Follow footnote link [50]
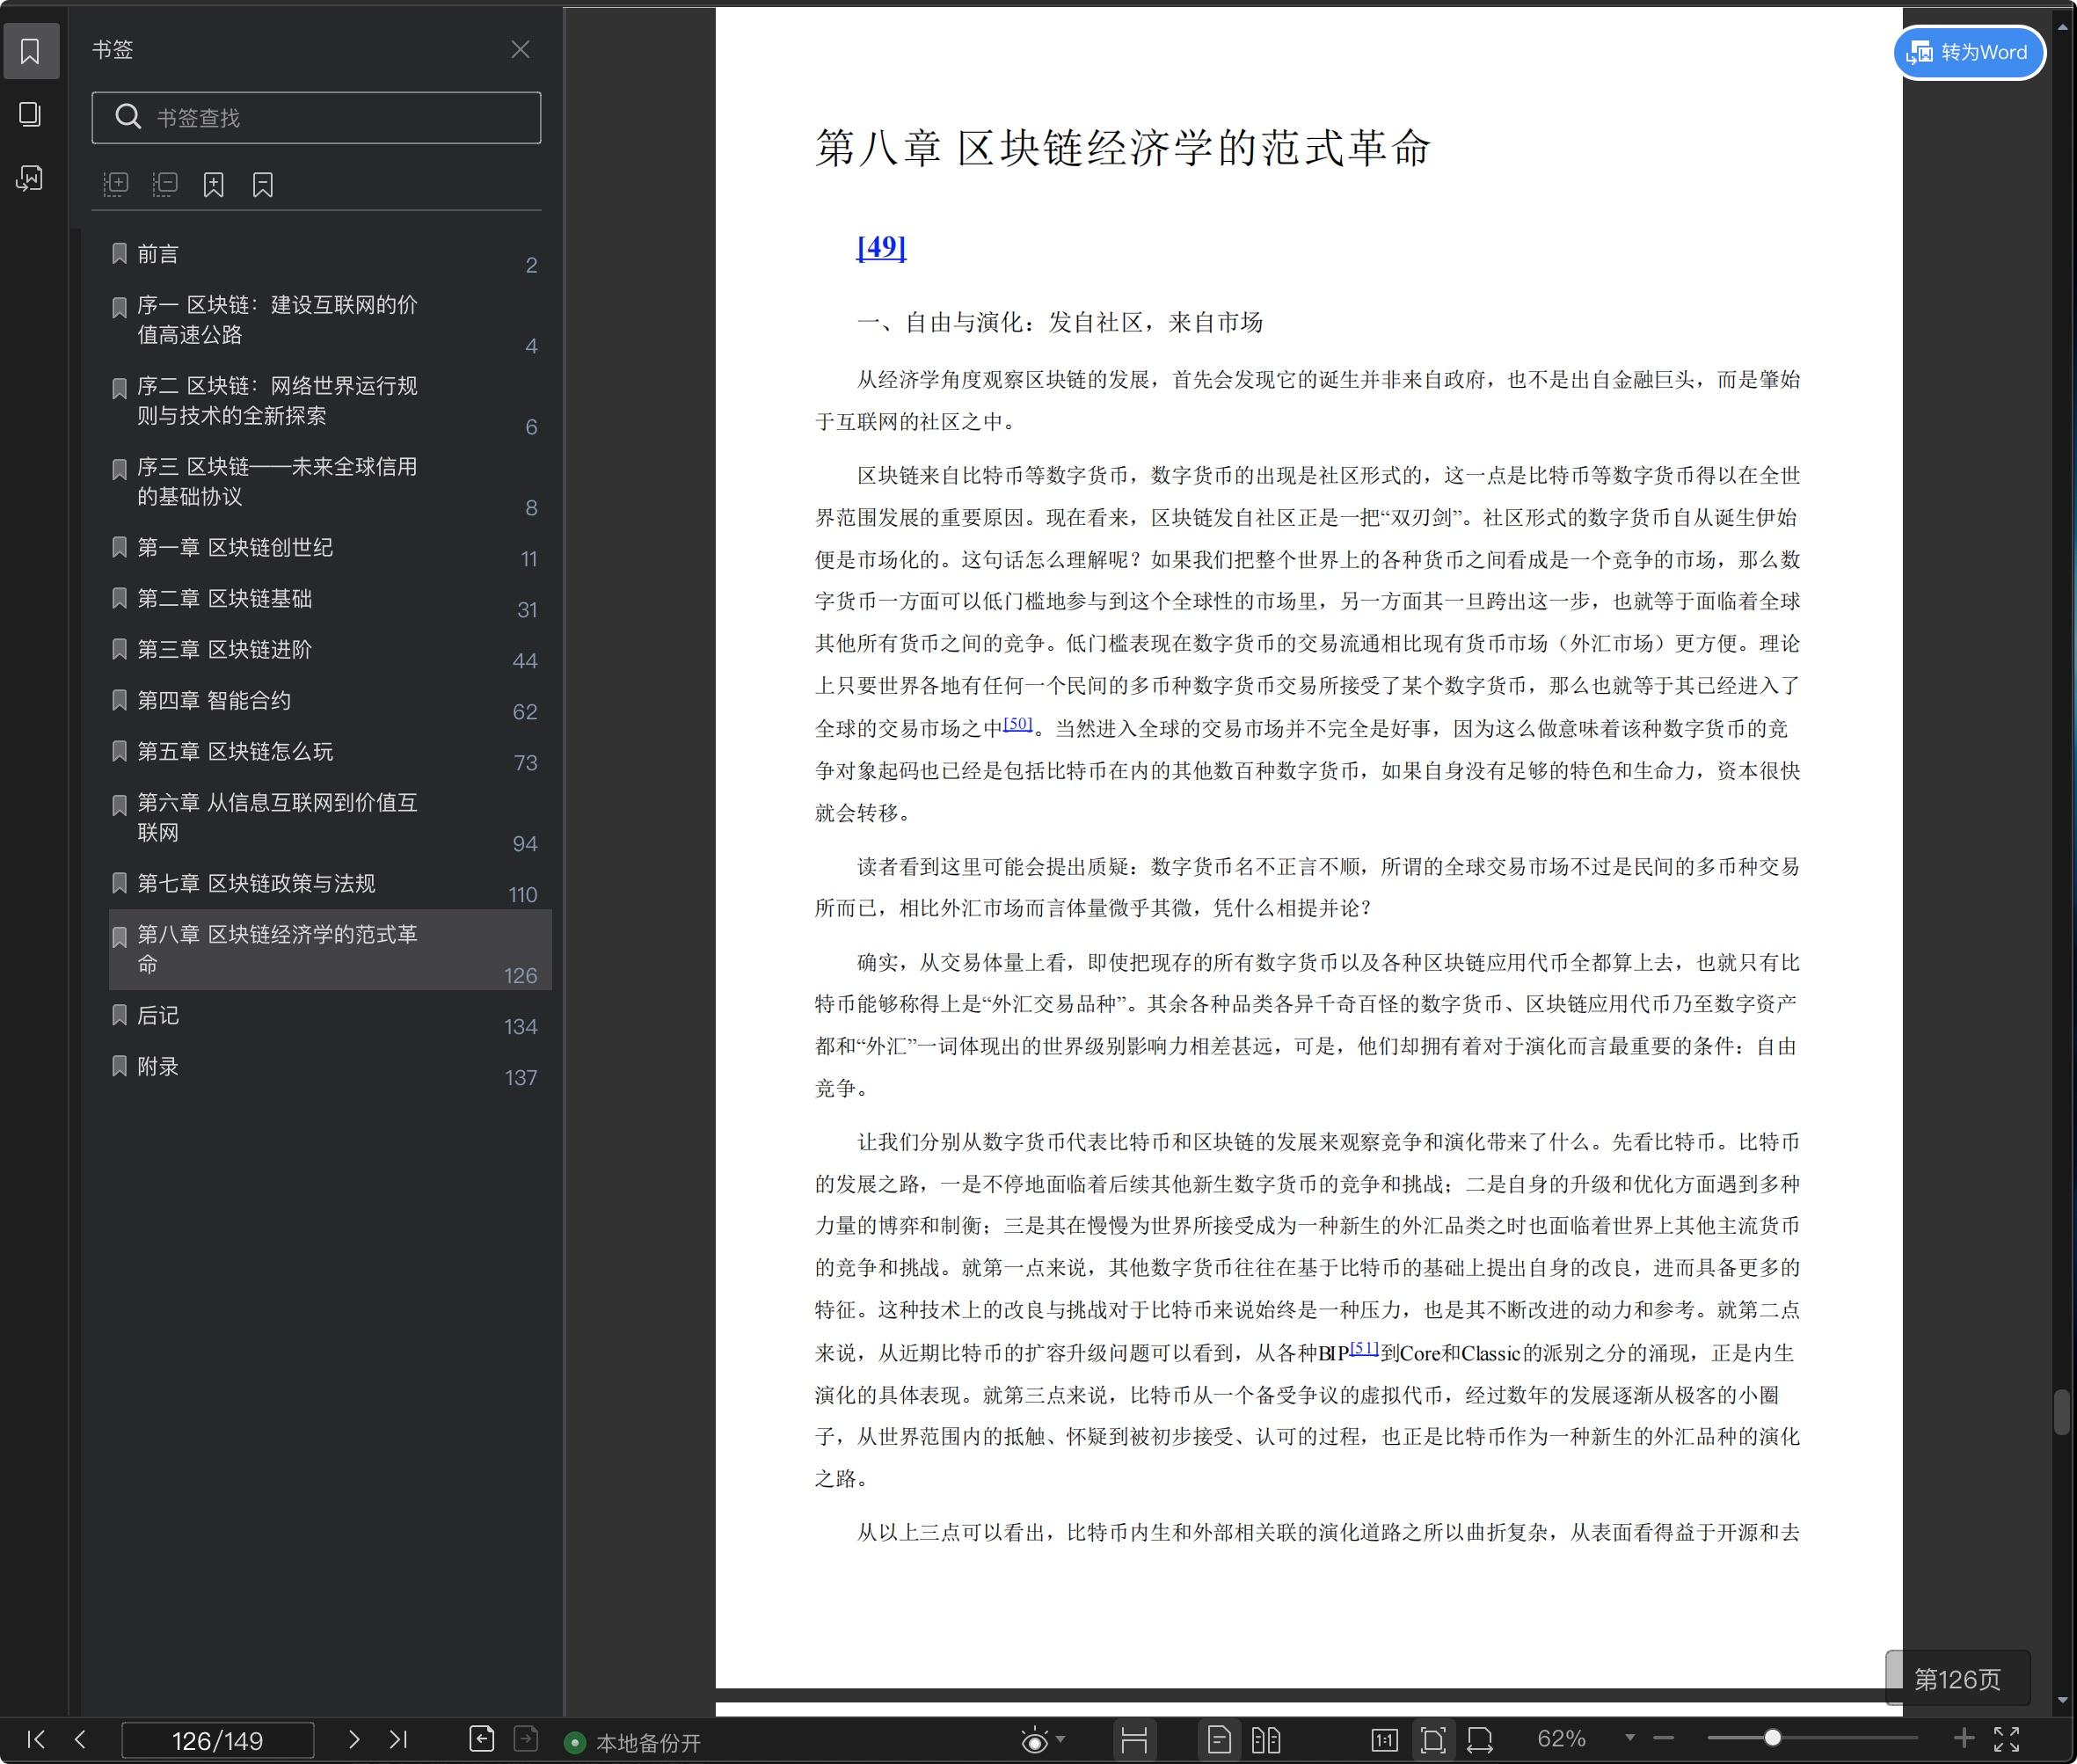 1018,723
